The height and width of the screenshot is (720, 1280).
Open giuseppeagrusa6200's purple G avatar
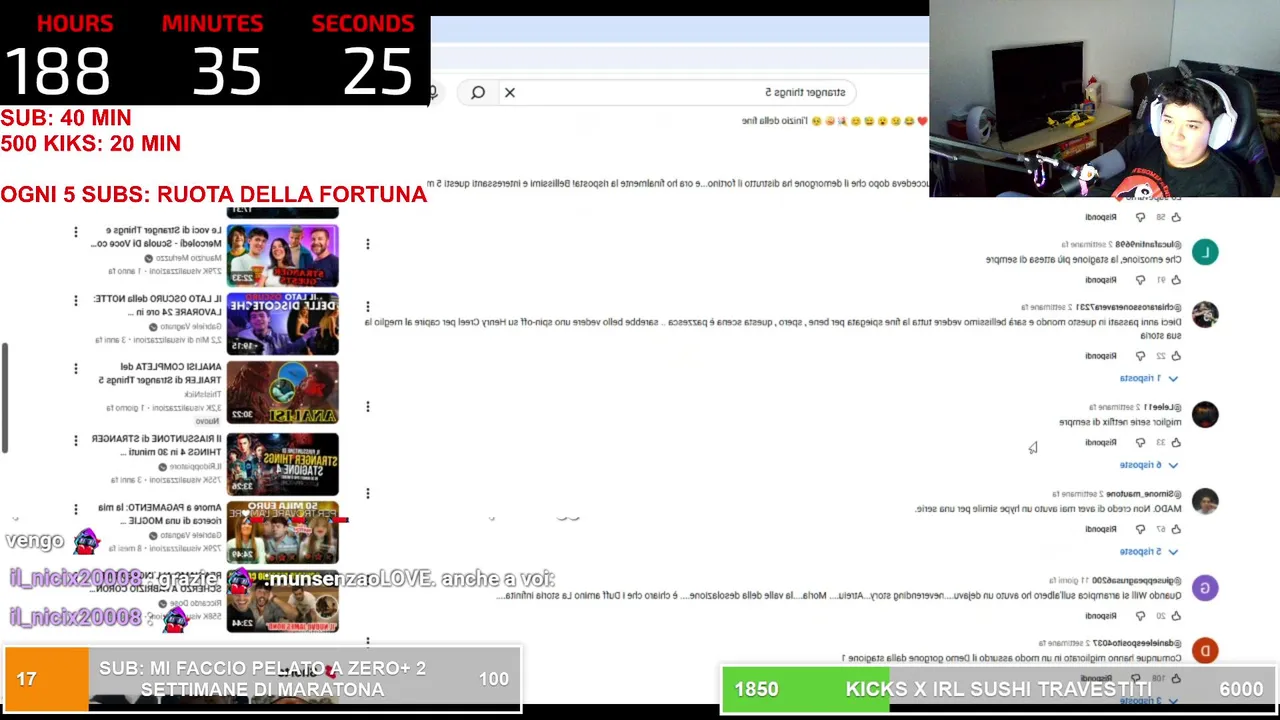[x=1205, y=588]
